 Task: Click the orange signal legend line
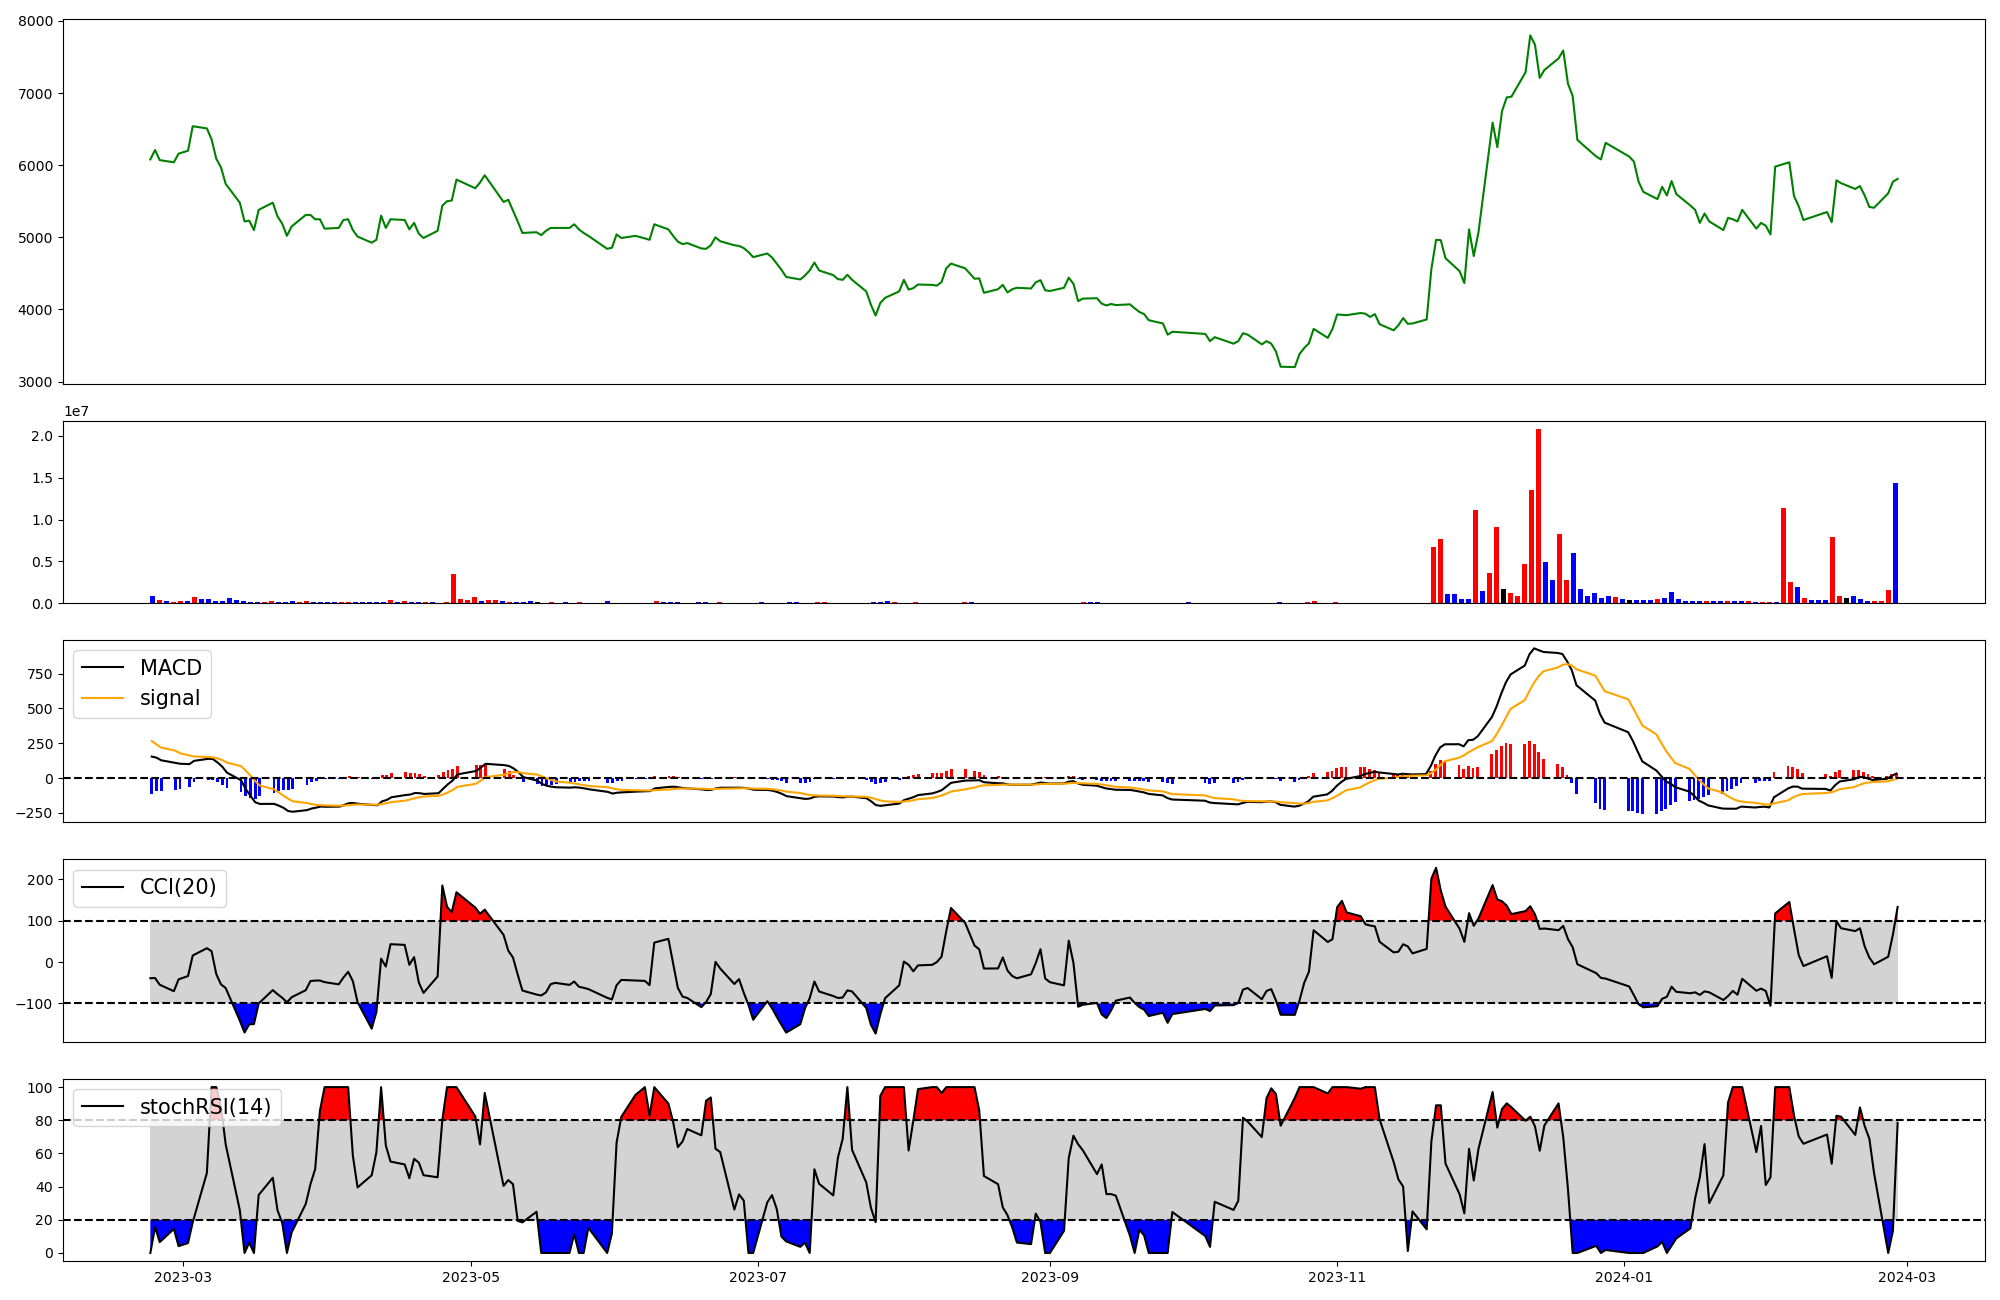pyautogui.click(x=102, y=698)
